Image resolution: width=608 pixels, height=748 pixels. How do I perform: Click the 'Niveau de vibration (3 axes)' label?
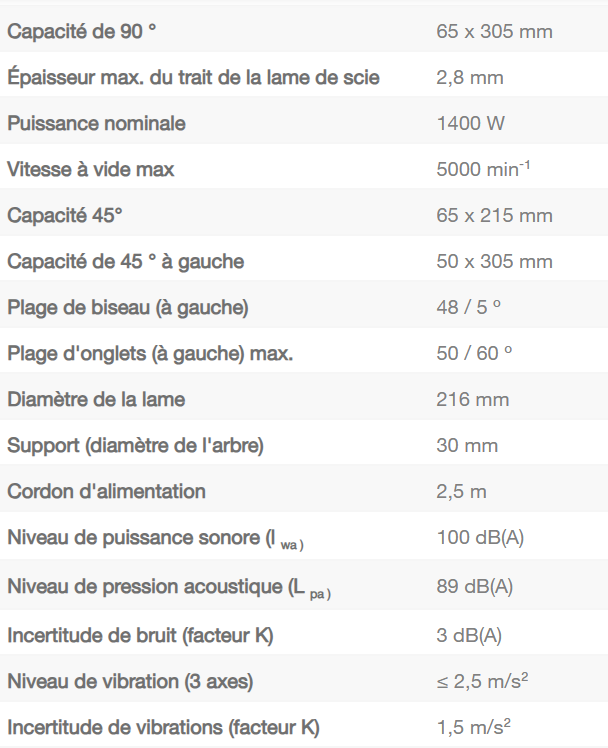tap(130, 681)
